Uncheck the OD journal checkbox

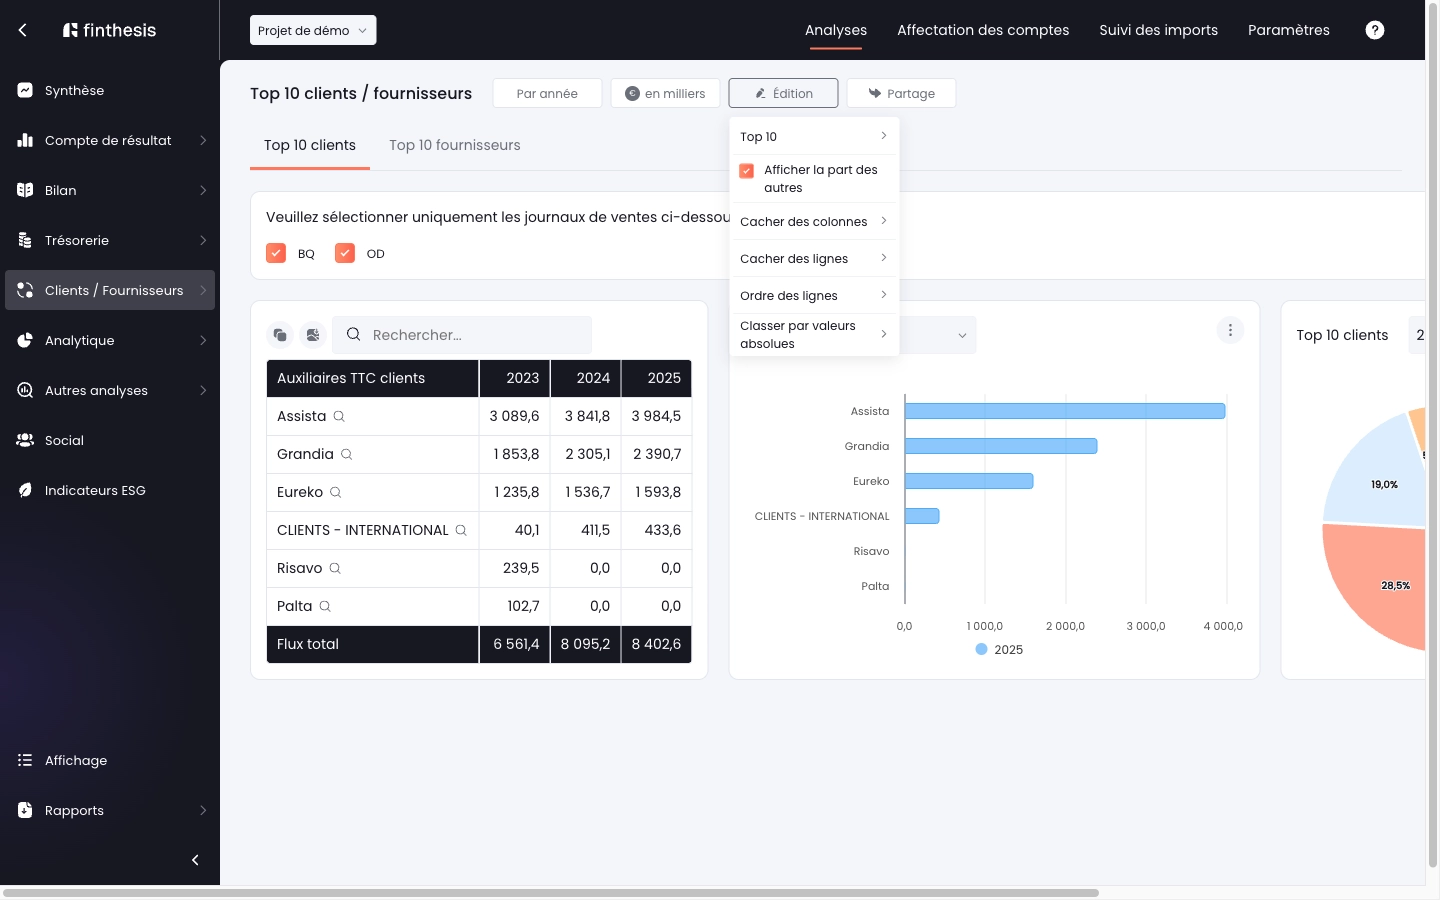tap(345, 253)
